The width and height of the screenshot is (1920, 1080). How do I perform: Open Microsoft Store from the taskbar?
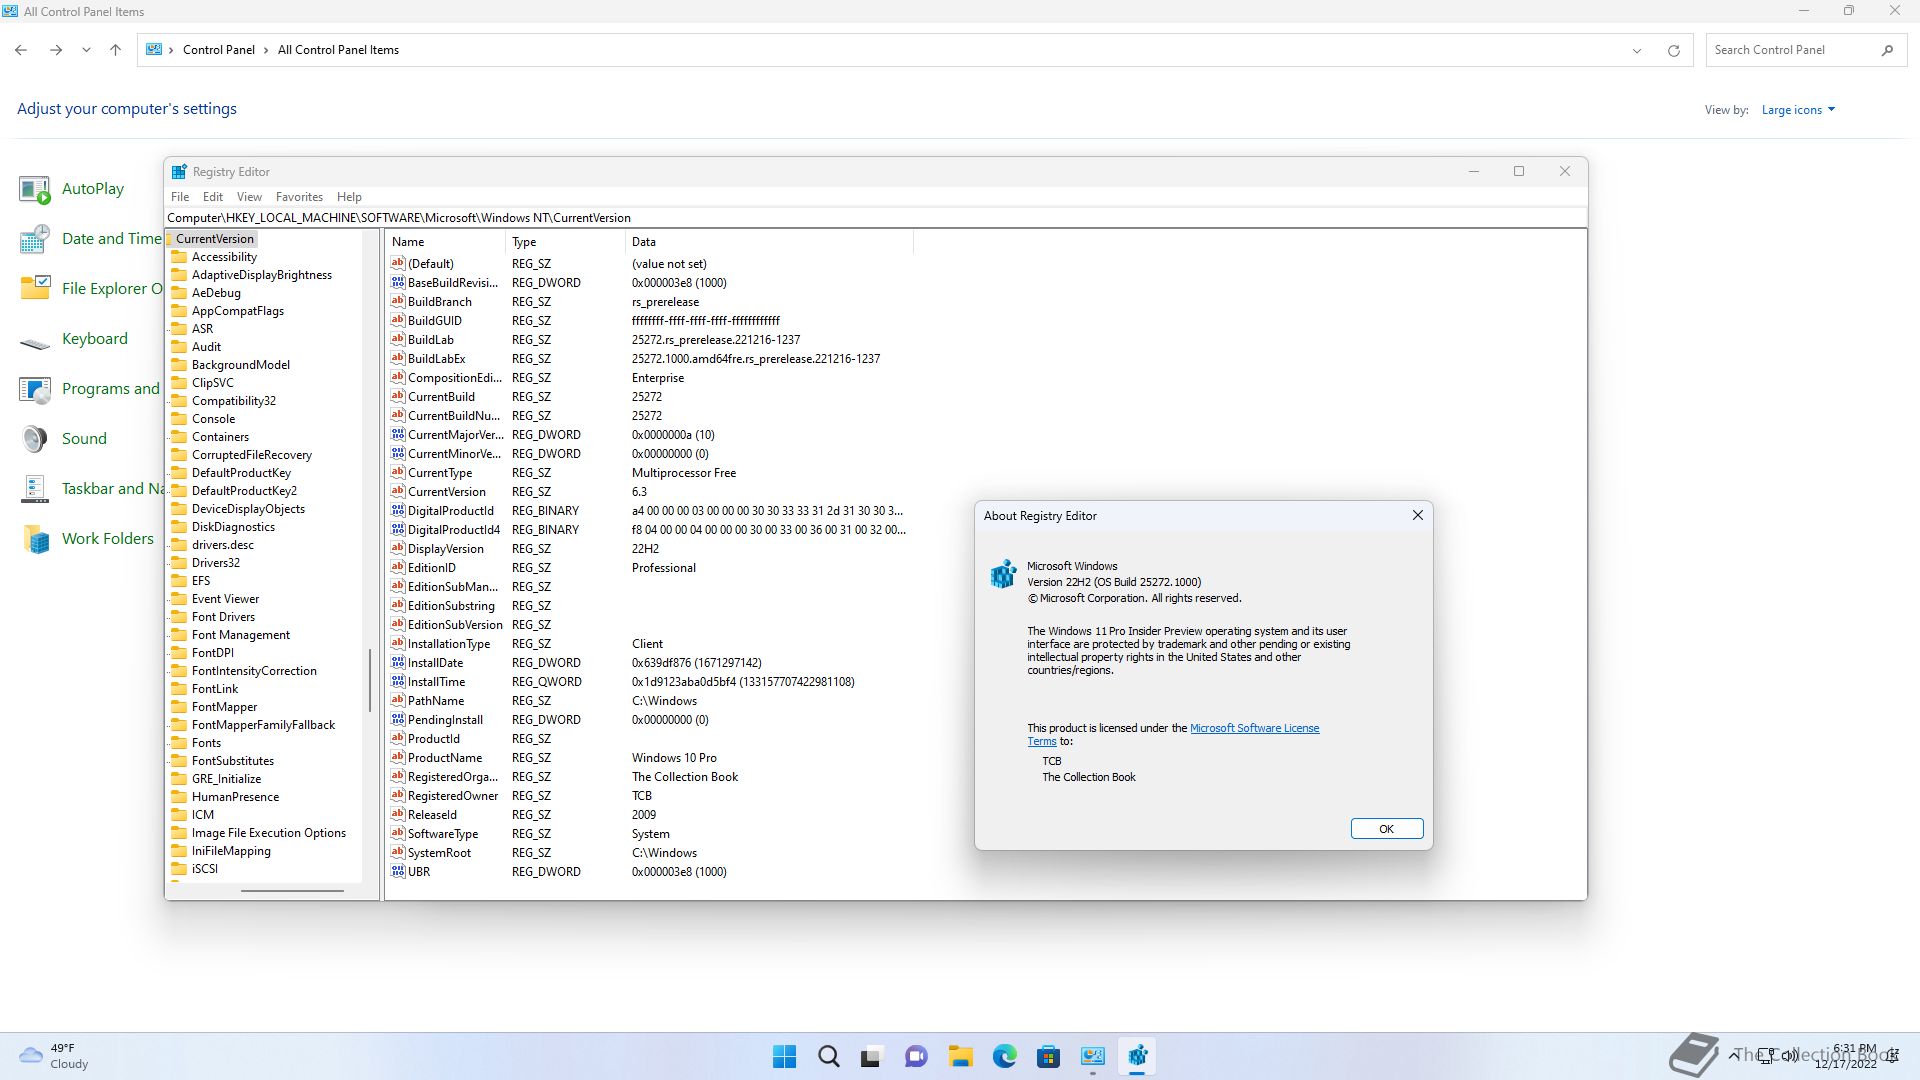coord(1048,1056)
